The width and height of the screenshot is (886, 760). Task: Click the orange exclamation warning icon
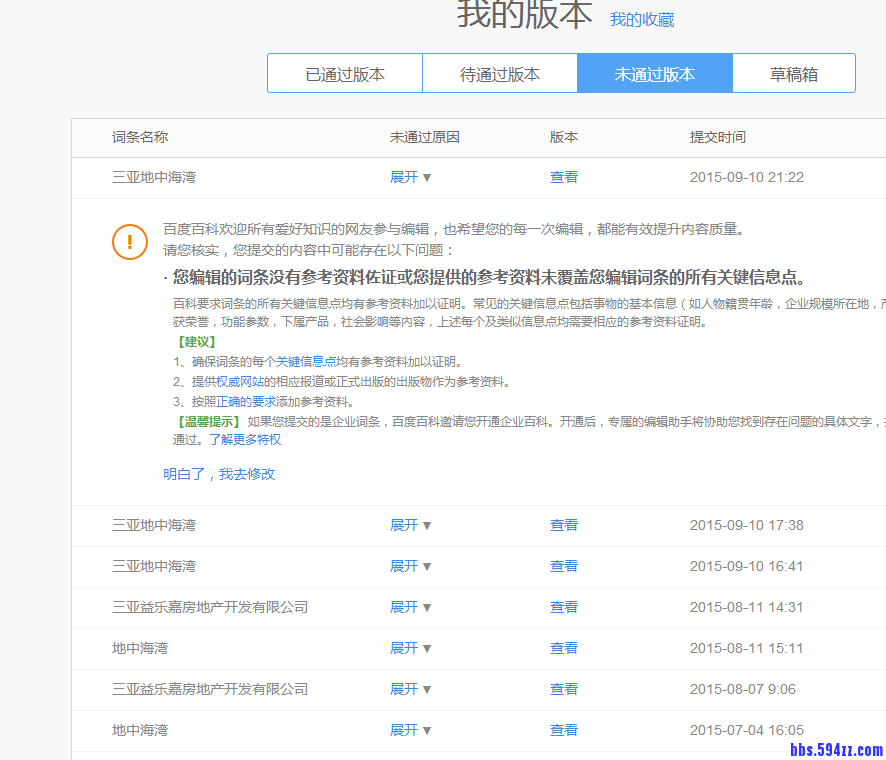tap(130, 241)
